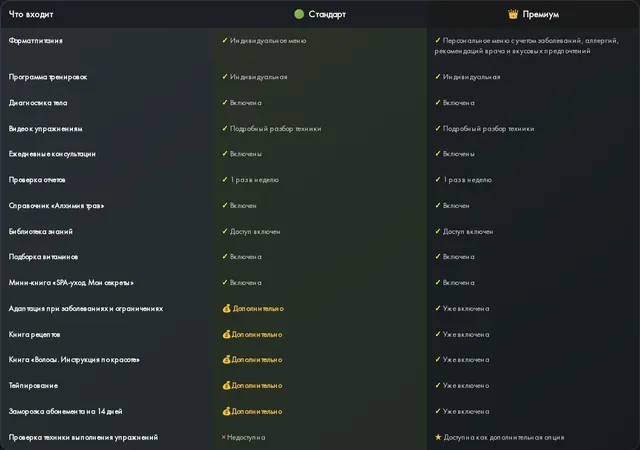The image size is (640, 450).
Task: Click Премиум Уже включено in Тейпирование row
Action: tap(466, 385)
